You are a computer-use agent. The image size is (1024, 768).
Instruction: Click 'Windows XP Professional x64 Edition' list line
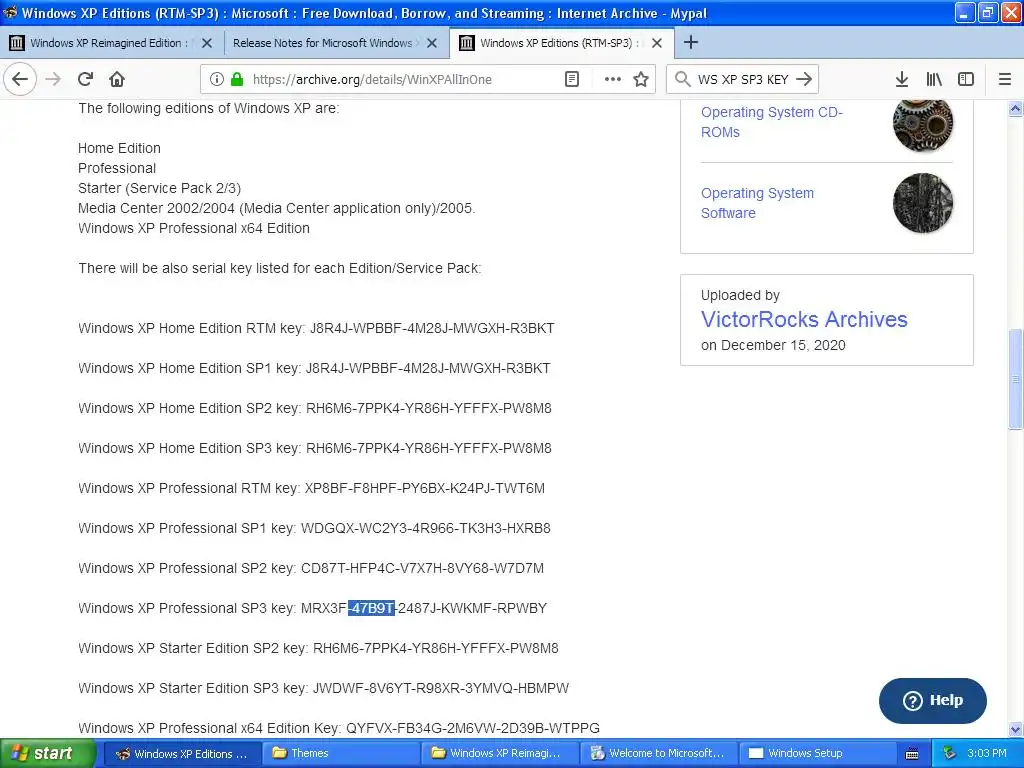(x=194, y=229)
